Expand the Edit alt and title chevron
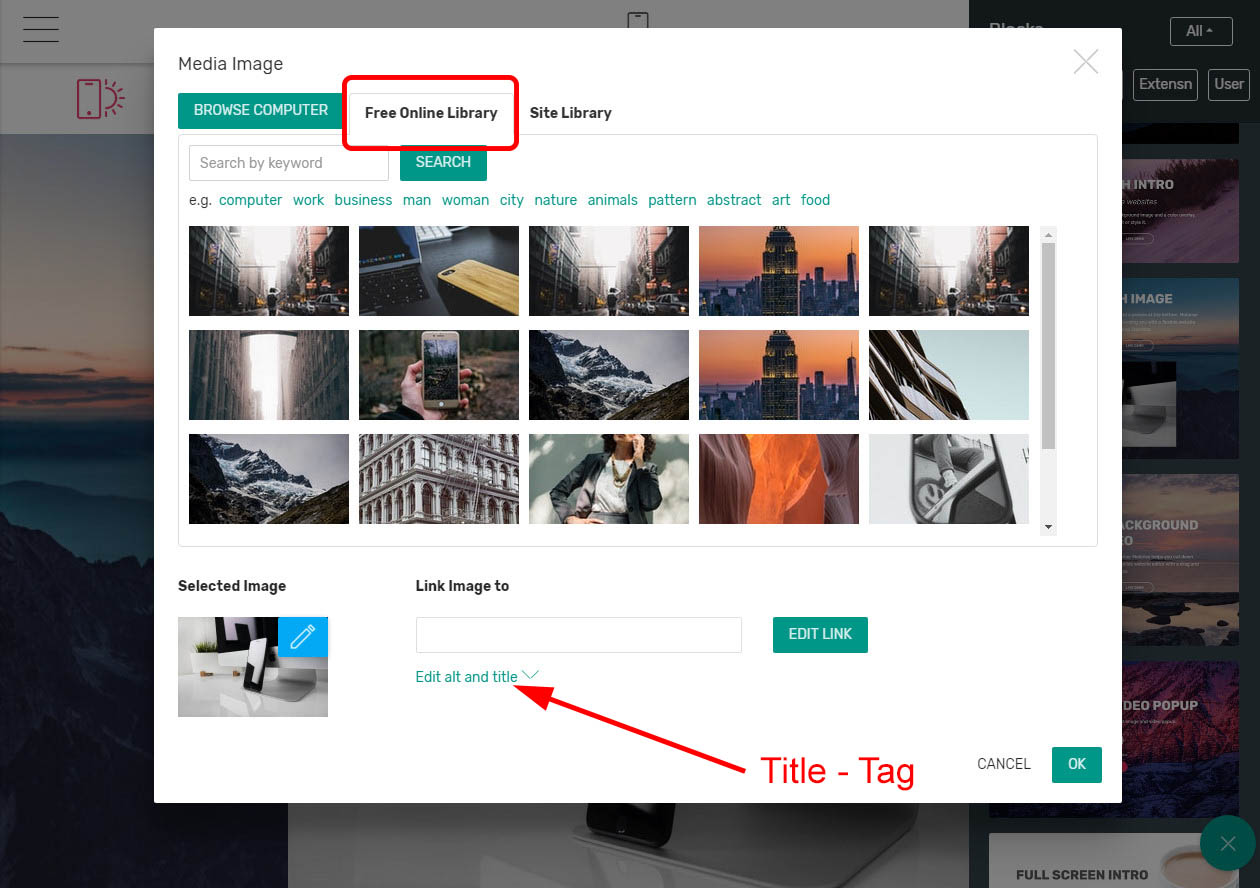The image size is (1260, 888). 531,675
